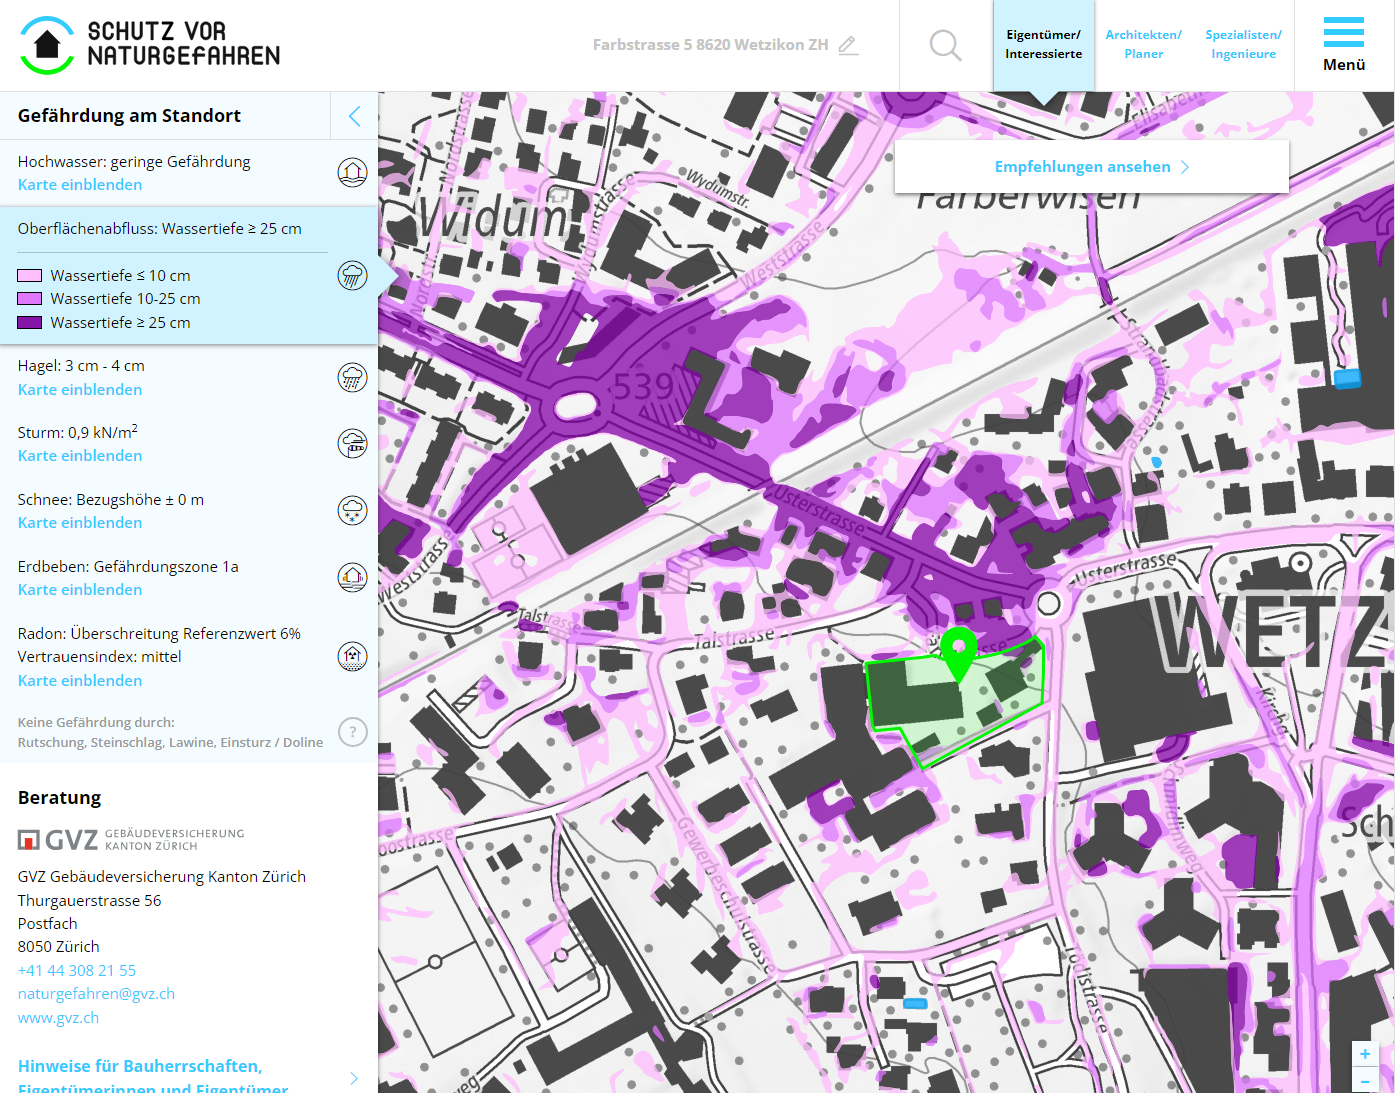Click the Empfehlungen ansehen button
This screenshot has width=1395, height=1093.
coord(1091,167)
